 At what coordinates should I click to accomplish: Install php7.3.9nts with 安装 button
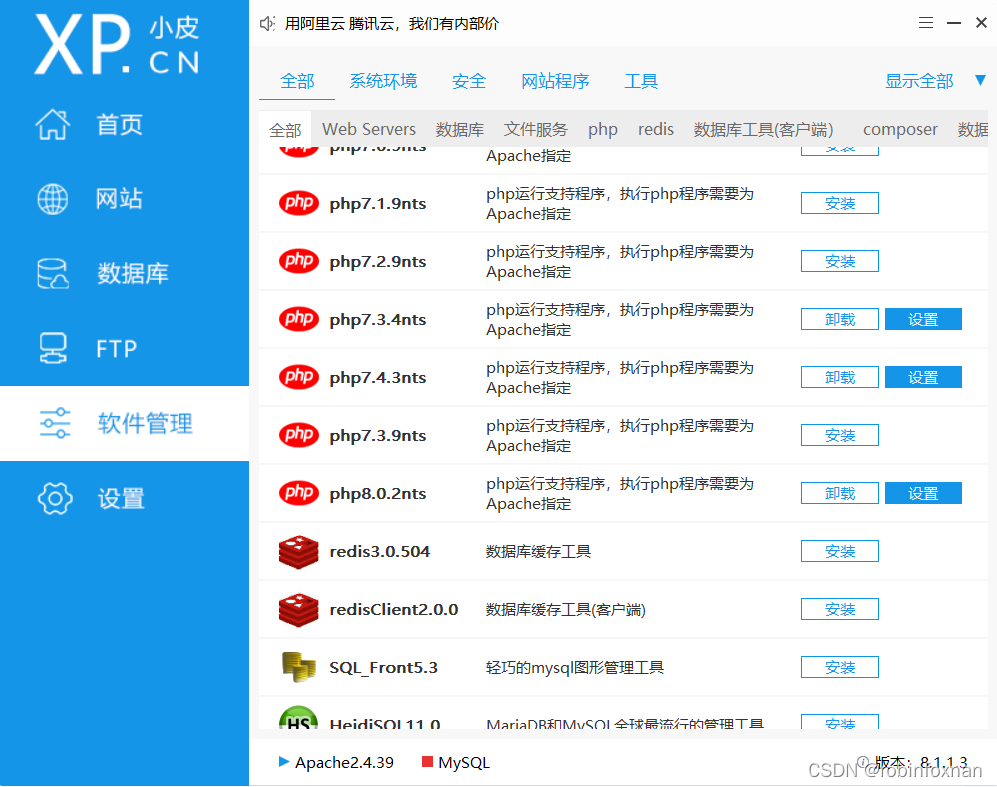coord(839,435)
